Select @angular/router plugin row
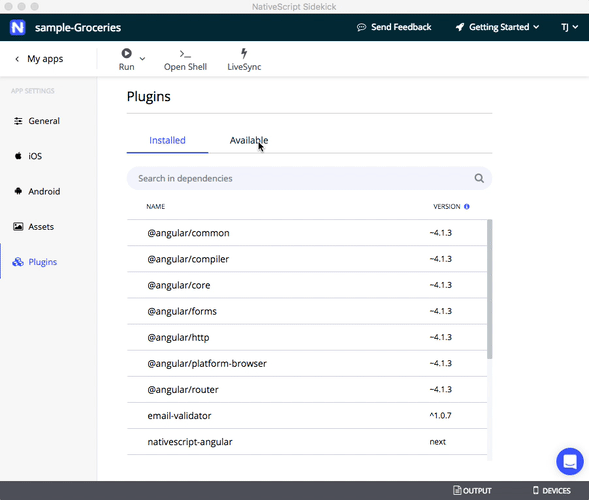The width and height of the screenshot is (589, 500). pyautogui.click(x=307, y=390)
